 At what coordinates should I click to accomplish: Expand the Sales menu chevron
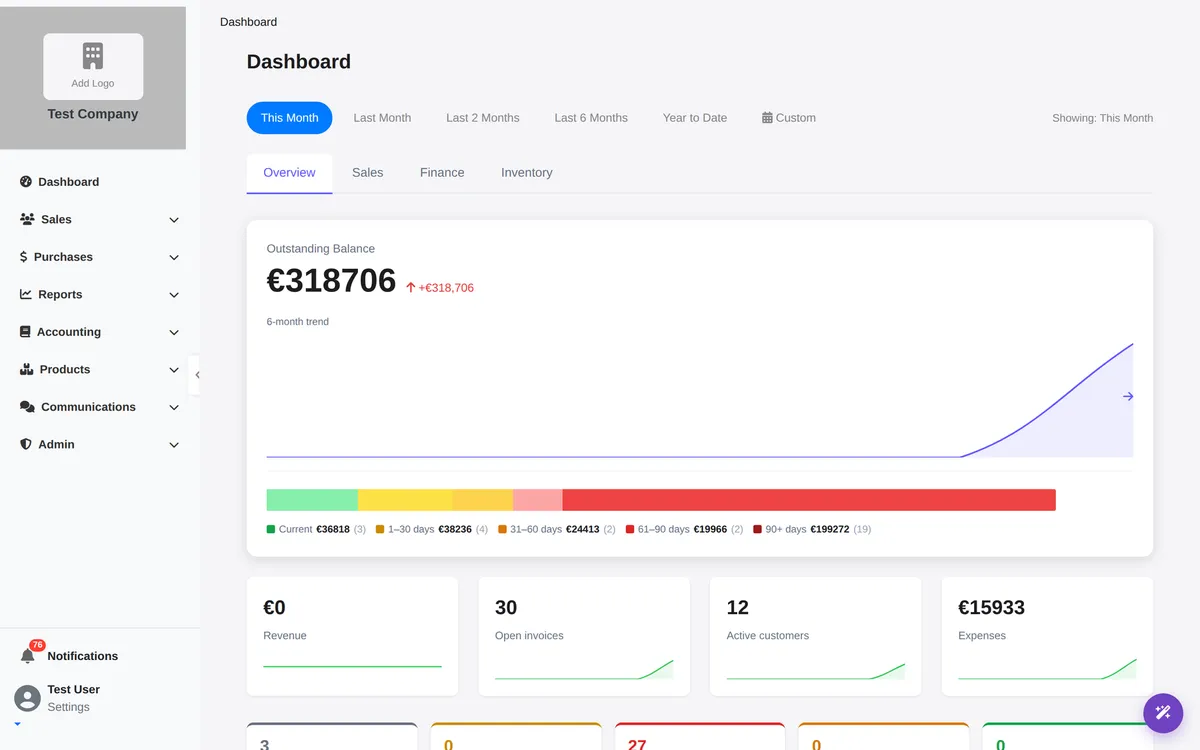[x=174, y=220]
